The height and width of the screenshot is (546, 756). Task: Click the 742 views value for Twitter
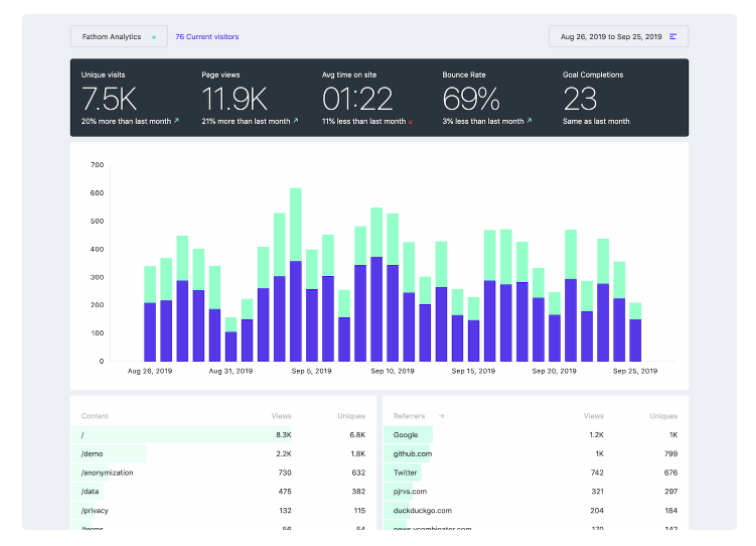pyautogui.click(x=597, y=472)
